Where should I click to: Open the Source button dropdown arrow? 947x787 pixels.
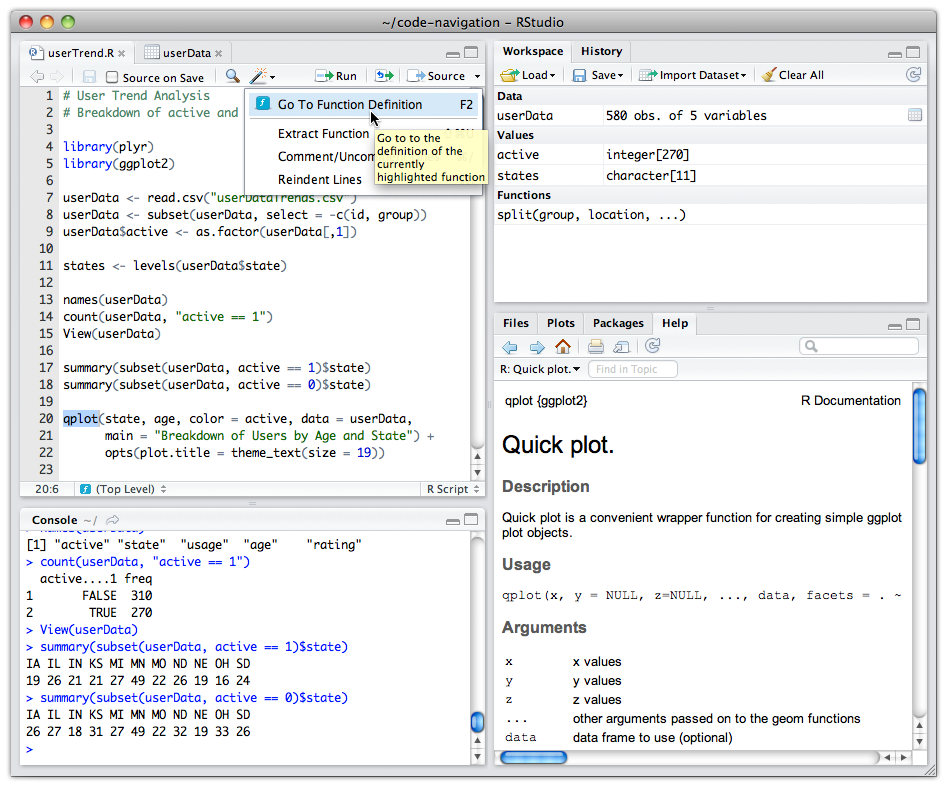click(x=477, y=77)
